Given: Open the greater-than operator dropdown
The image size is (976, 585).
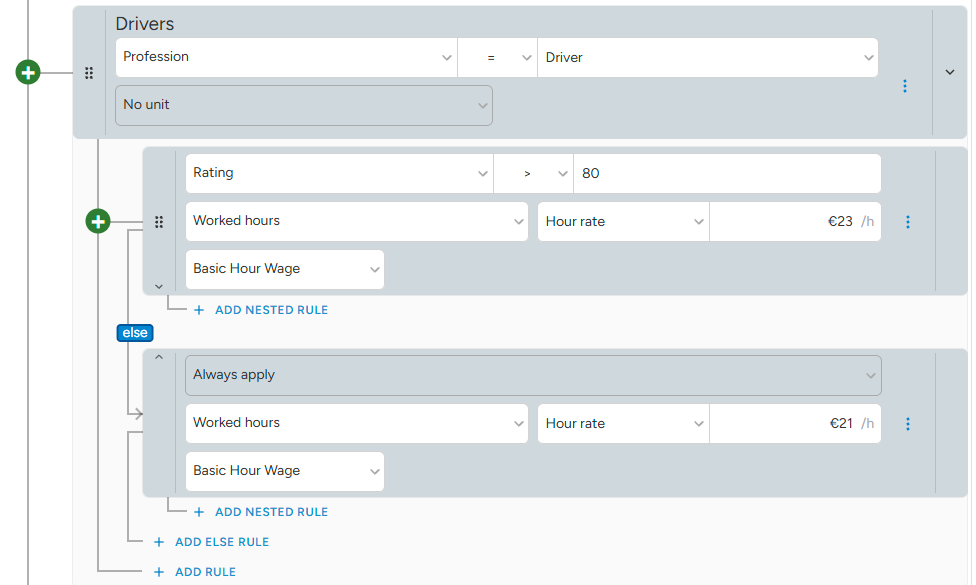Looking at the screenshot, I should [x=533, y=174].
